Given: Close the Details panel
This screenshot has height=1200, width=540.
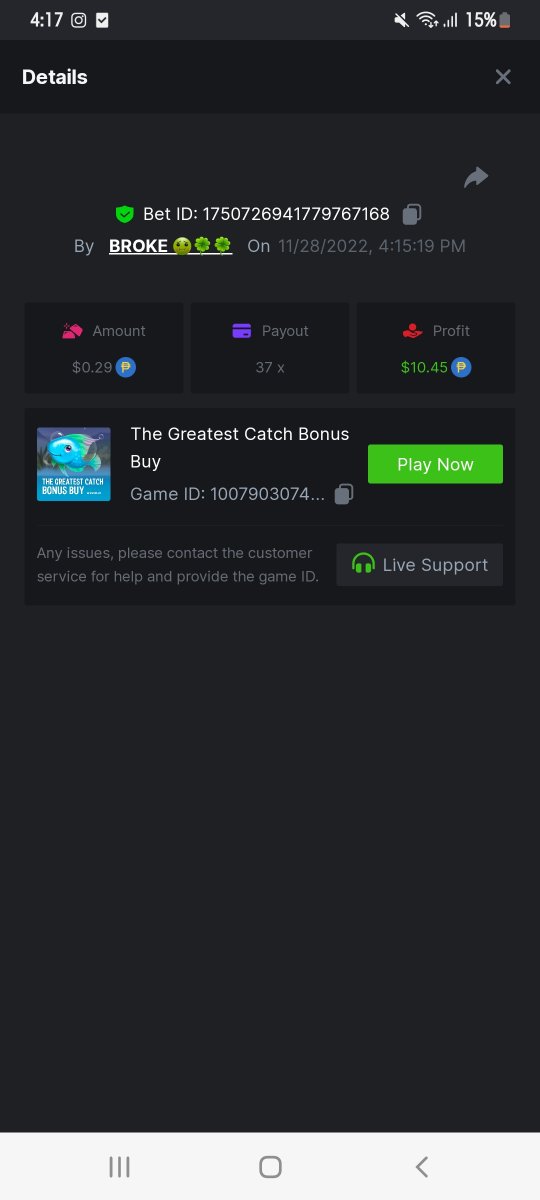Looking at the screenshot, I should pos(503,77).
